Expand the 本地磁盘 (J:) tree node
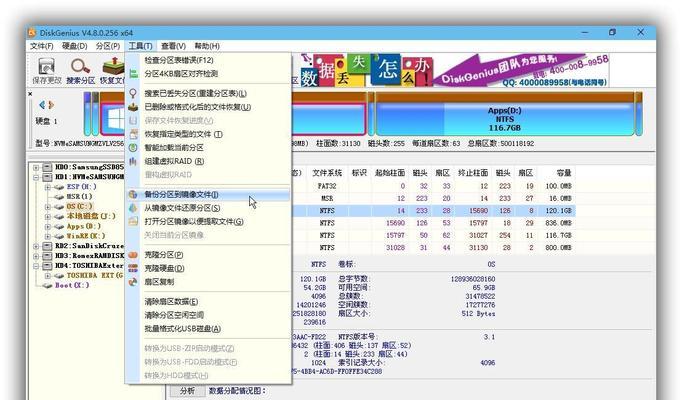 point(47,216)
